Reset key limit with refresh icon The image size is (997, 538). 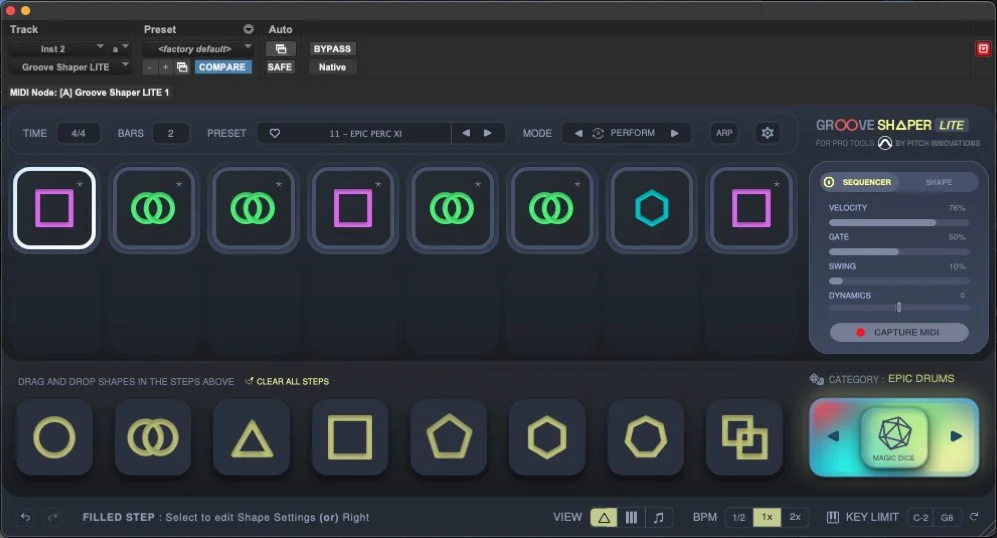974,517
